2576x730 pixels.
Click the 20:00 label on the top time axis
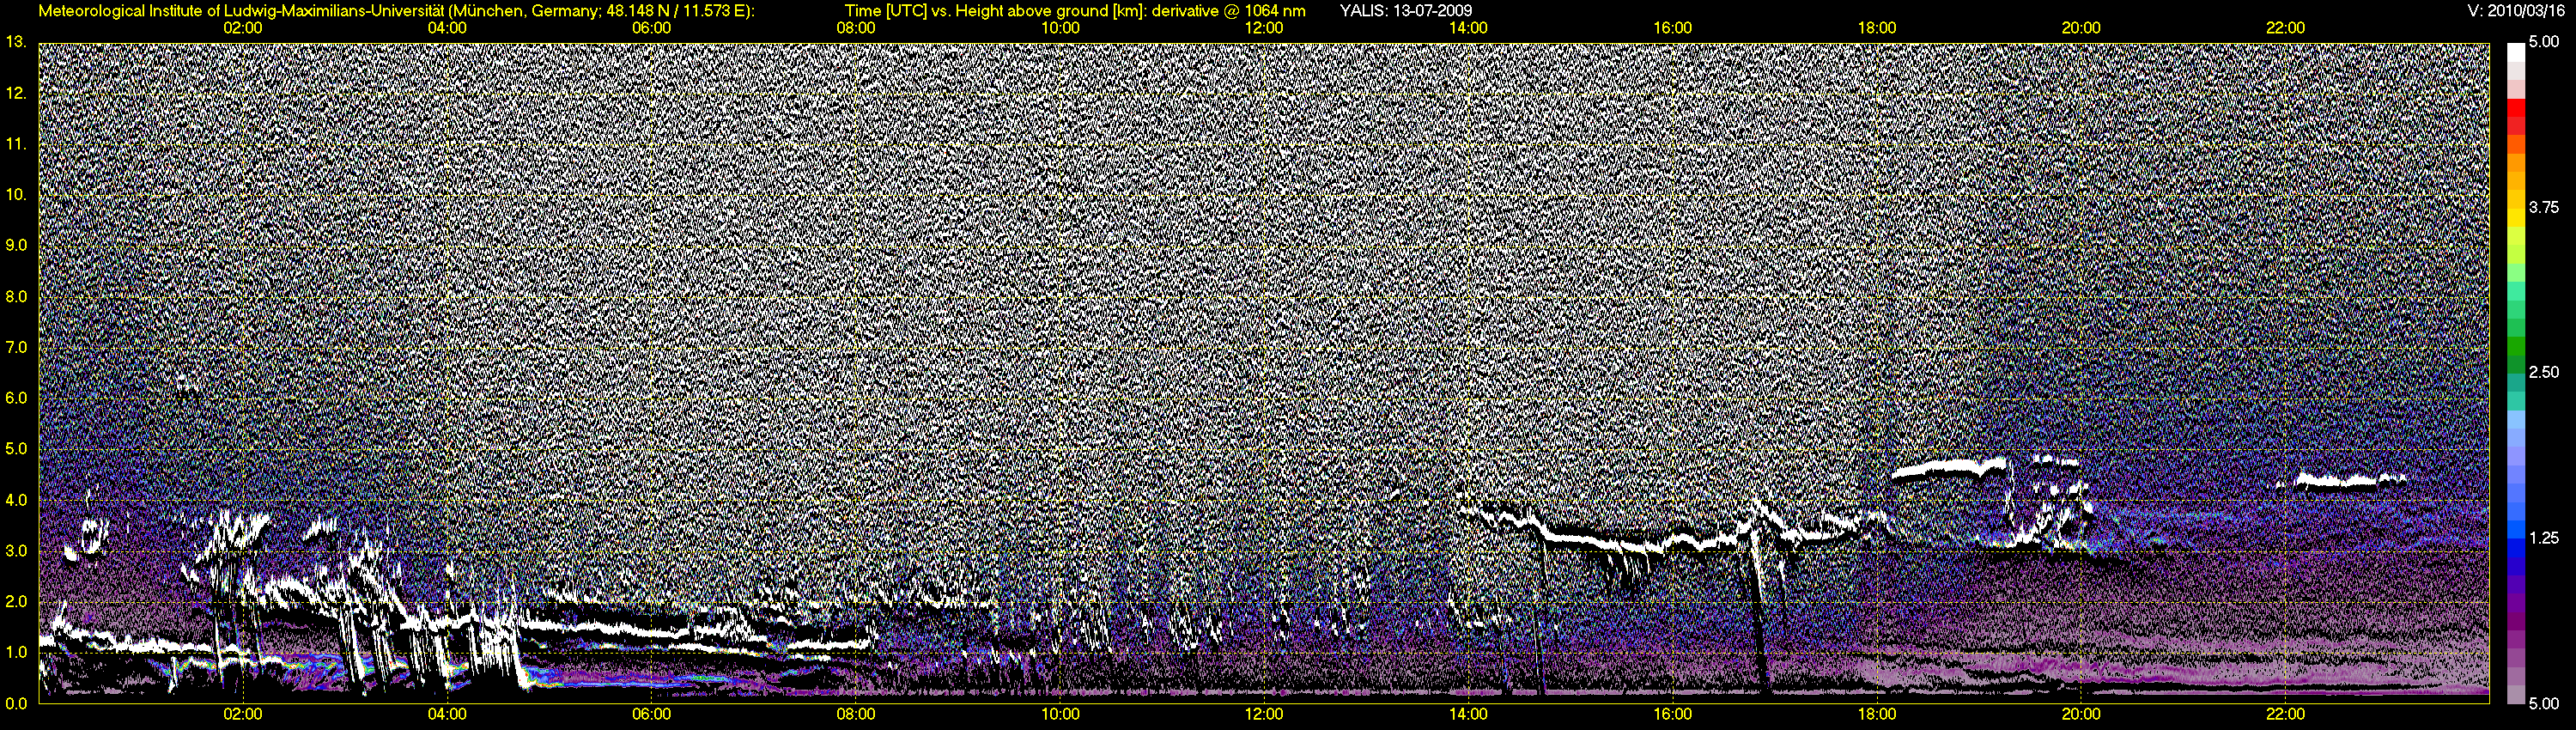coord(2081,28)
